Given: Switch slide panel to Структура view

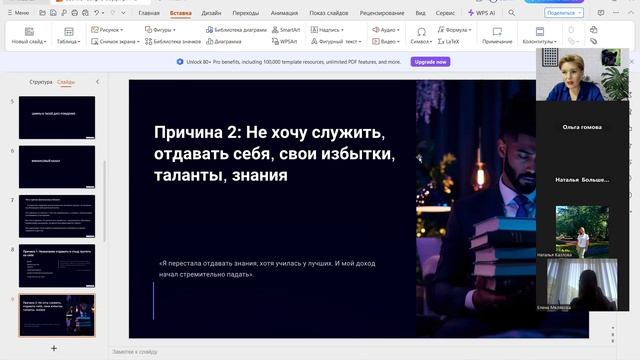Looking at the screenshot, I should pos(41,82).
